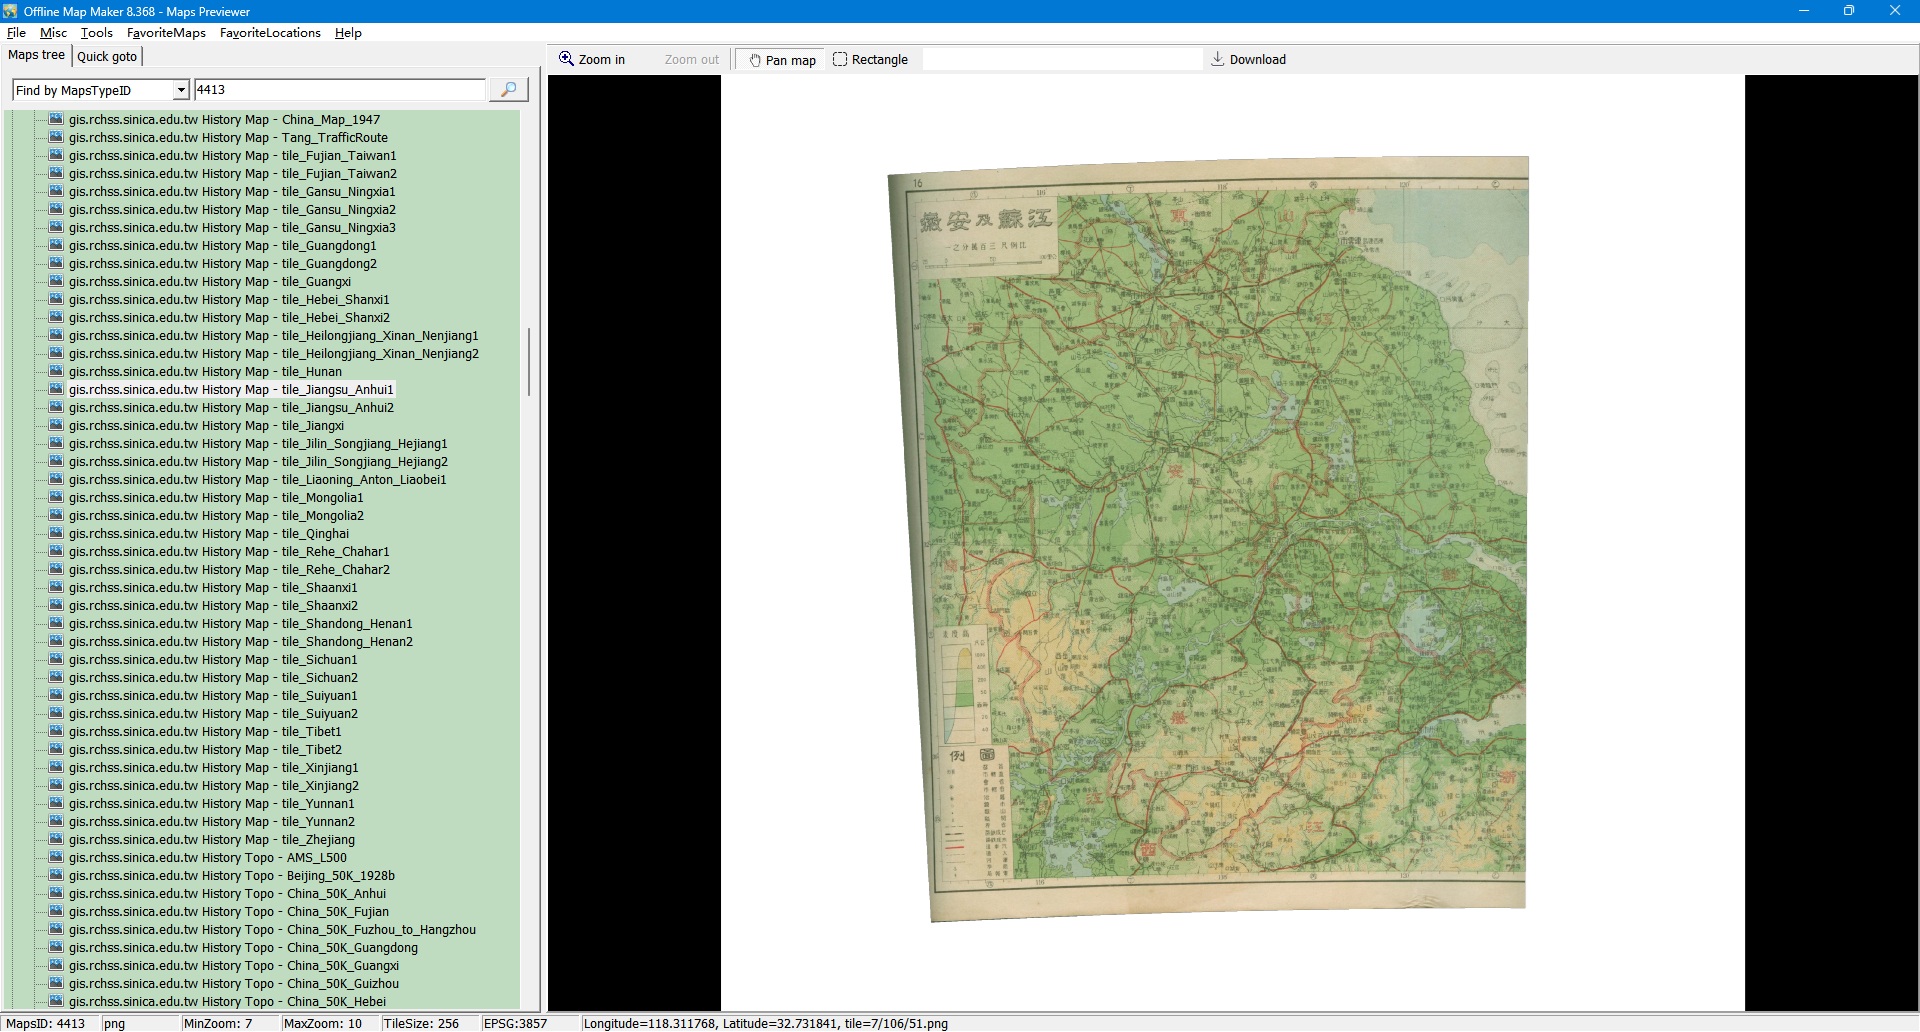The height and width of the screenshot is (1032, 1920).
Task: Click the search text field containing 4413
Action: click(338, 90)
